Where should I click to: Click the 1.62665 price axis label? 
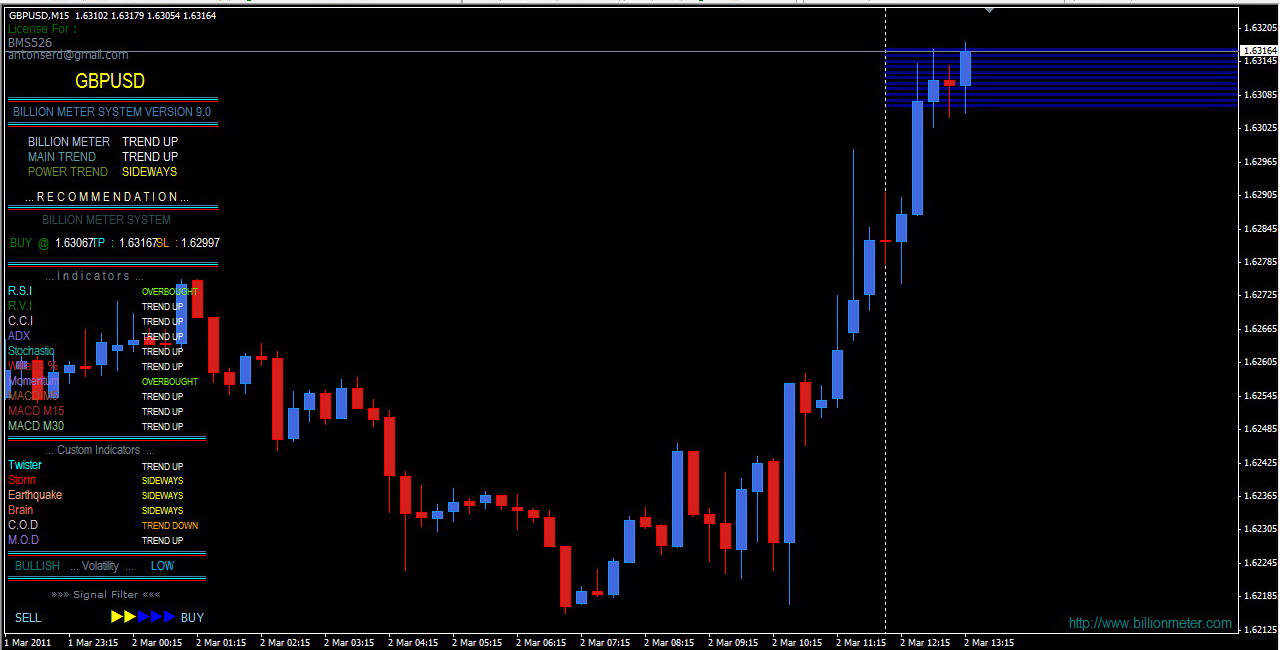point(1260,328)
